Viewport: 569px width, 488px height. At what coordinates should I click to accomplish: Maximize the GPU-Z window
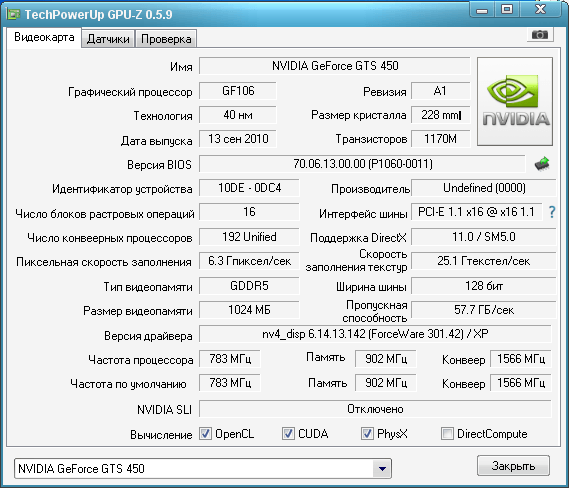[507, 10]
